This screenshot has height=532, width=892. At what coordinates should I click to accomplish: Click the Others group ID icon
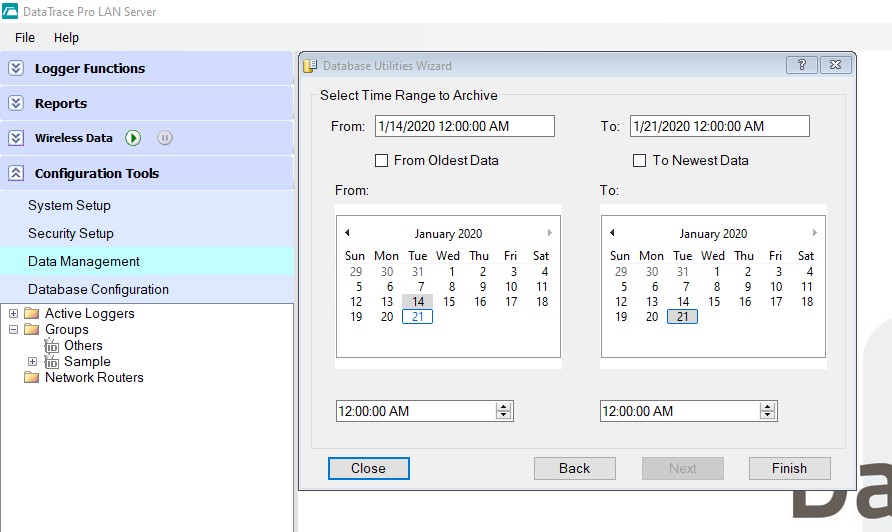[52, 346]
